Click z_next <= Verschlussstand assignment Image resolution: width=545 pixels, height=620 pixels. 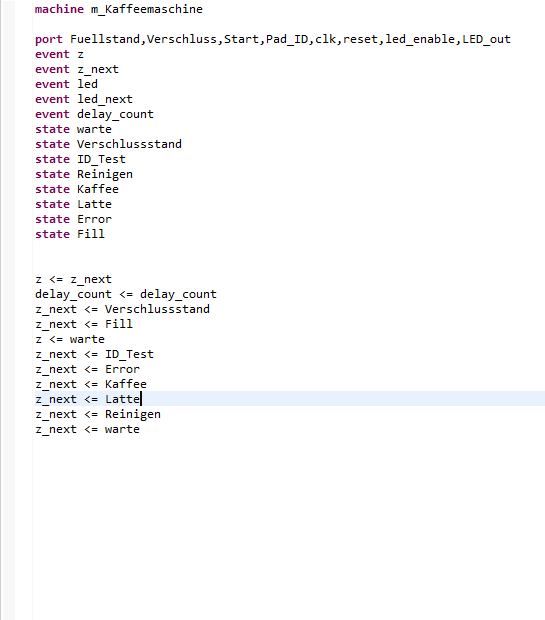click(122, 309)
